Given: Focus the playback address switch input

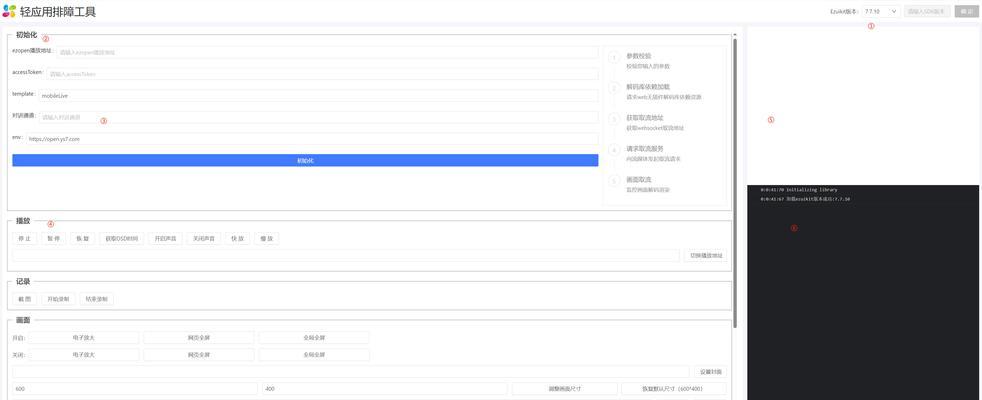Looking at the screenshot, I should coord(346,255).
